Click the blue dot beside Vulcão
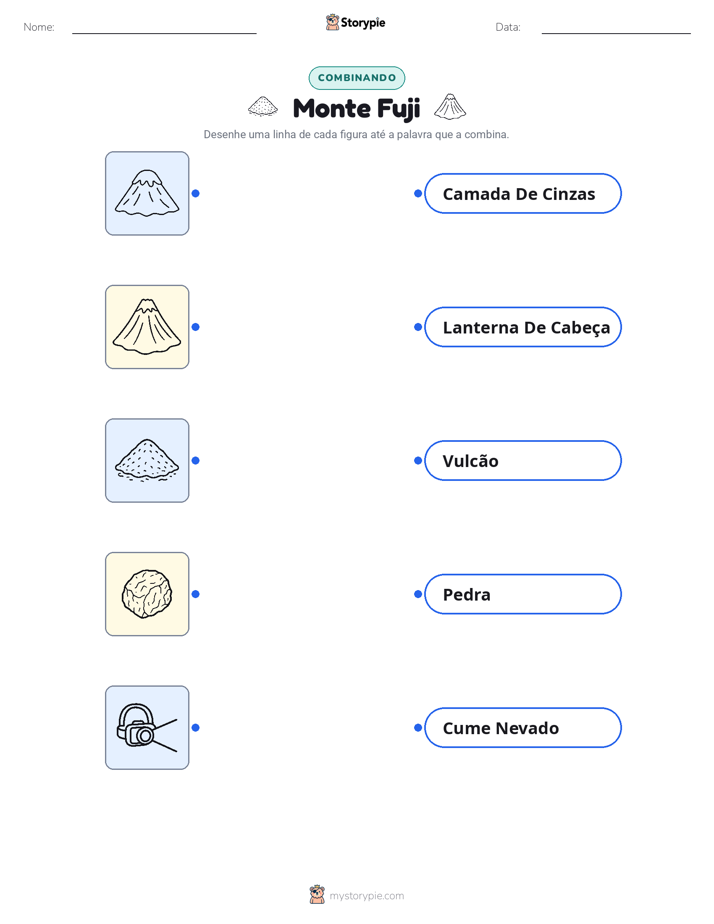Screen dimensions: 714x924 [x=418, y=460]
